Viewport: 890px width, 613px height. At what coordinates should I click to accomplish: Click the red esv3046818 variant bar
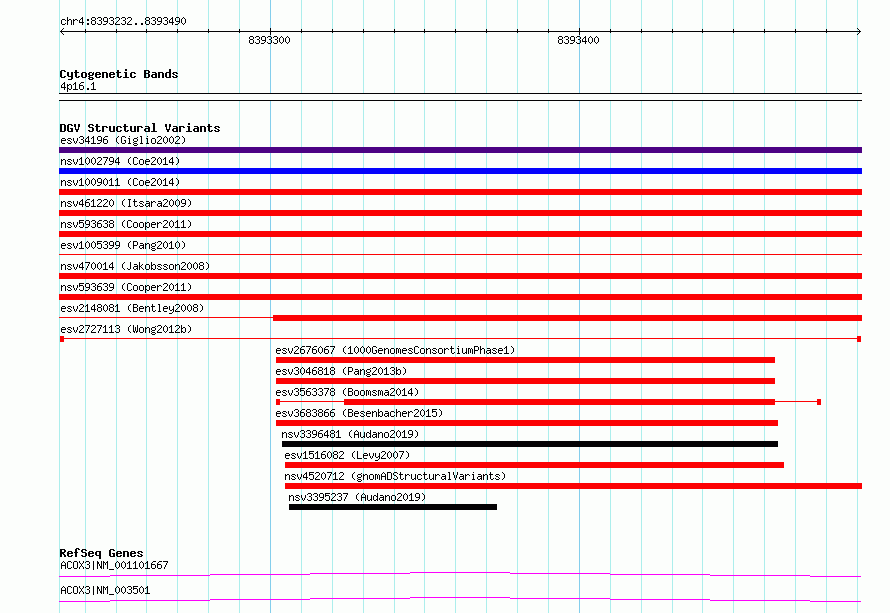(x=526, y=381)
